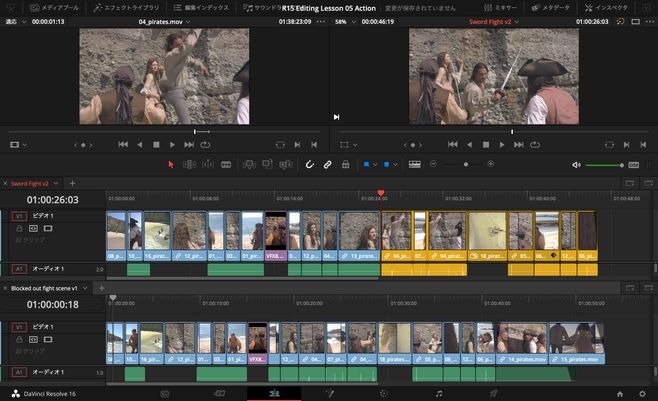Select the 15_pirates.mov clip in lower timeline

pyautogui.click(x=577, y=343)
